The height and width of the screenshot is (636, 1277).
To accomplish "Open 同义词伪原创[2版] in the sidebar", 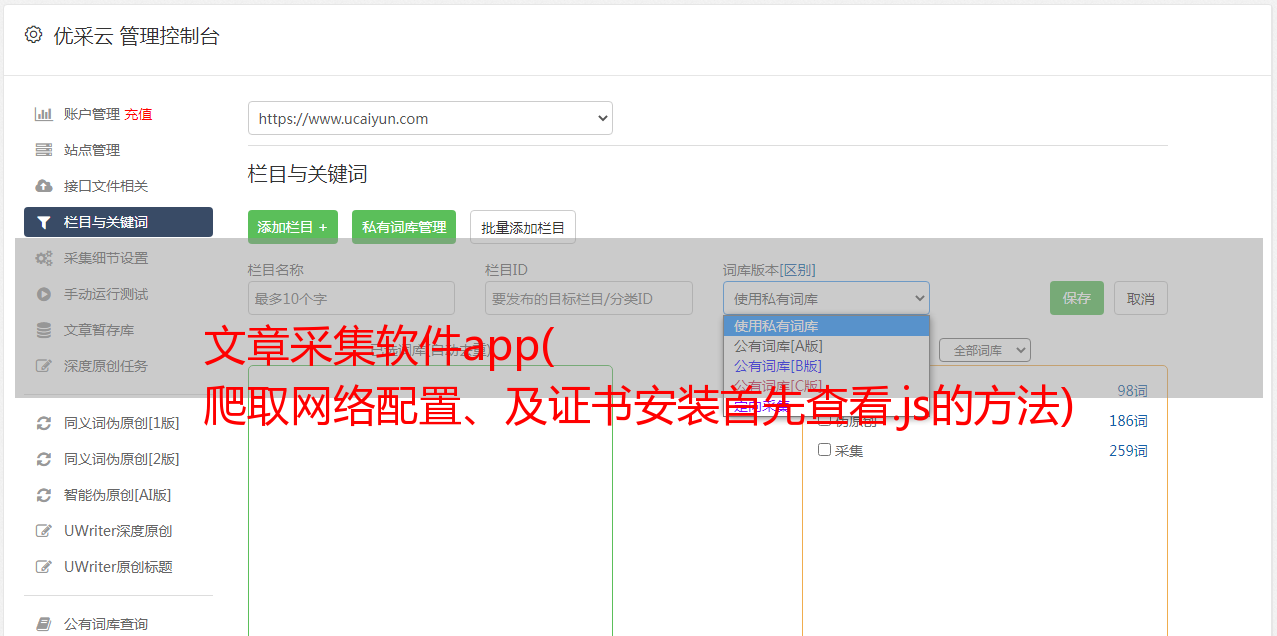I will point(121,459).
